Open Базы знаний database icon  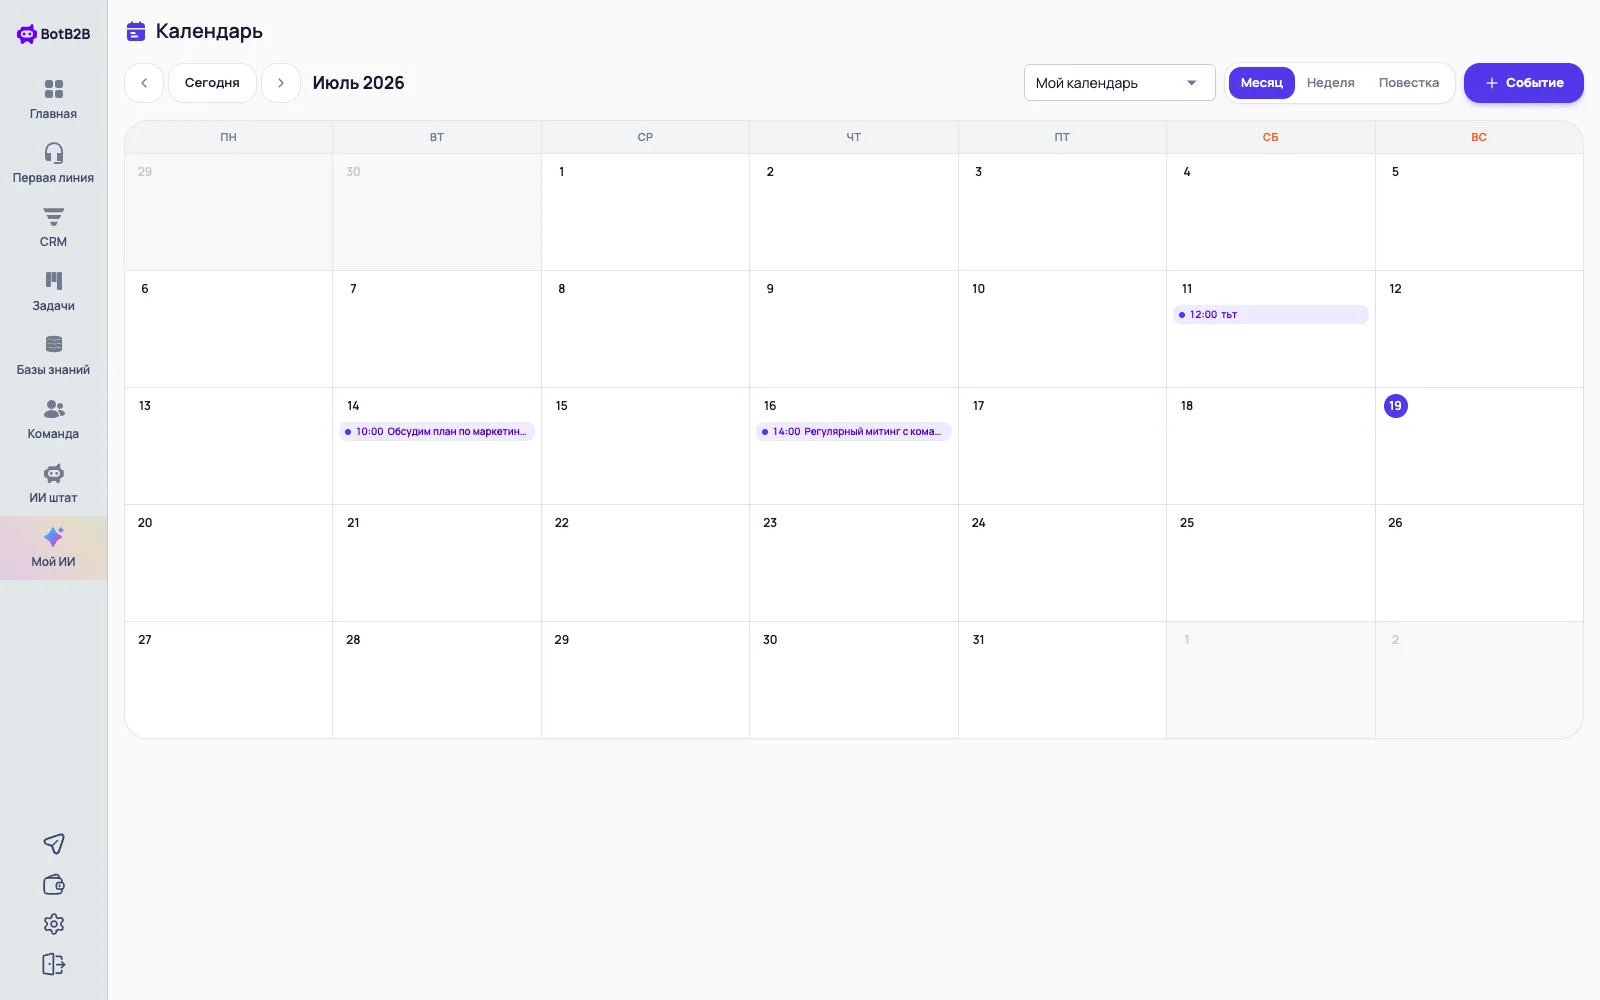pyautogui.click(x=54, y=345)
